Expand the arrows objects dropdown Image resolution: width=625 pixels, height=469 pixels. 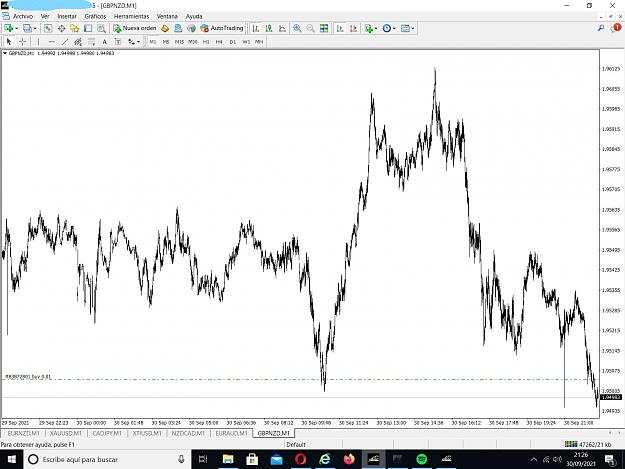tap(138, 41)
